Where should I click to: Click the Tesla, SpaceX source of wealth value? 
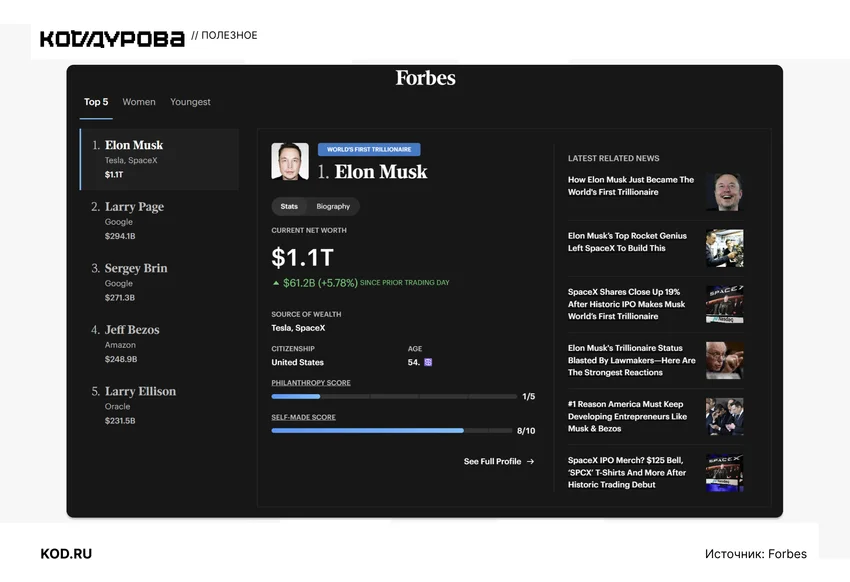298,328
